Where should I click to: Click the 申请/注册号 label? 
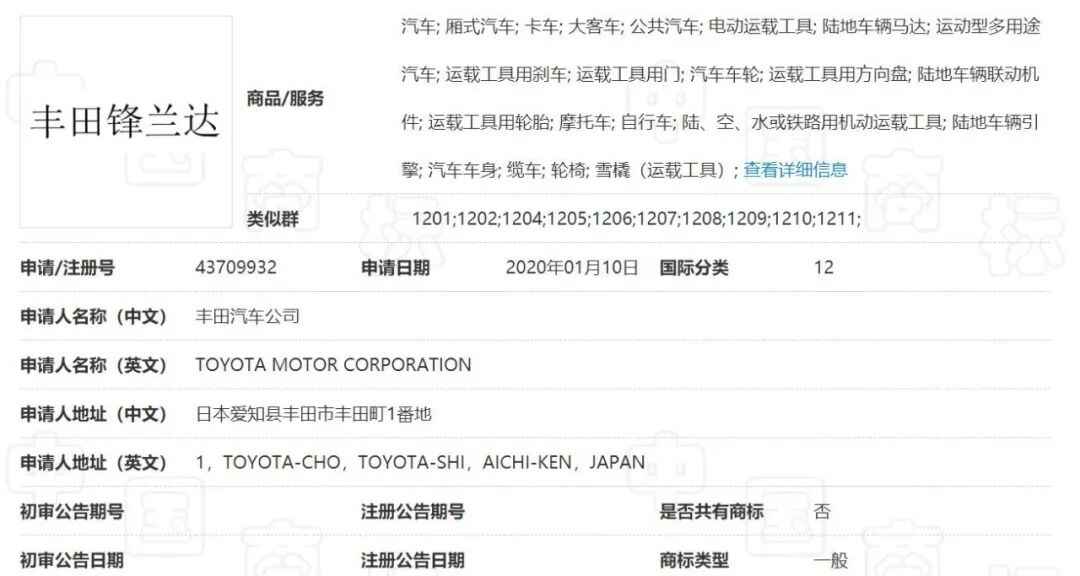68,267
